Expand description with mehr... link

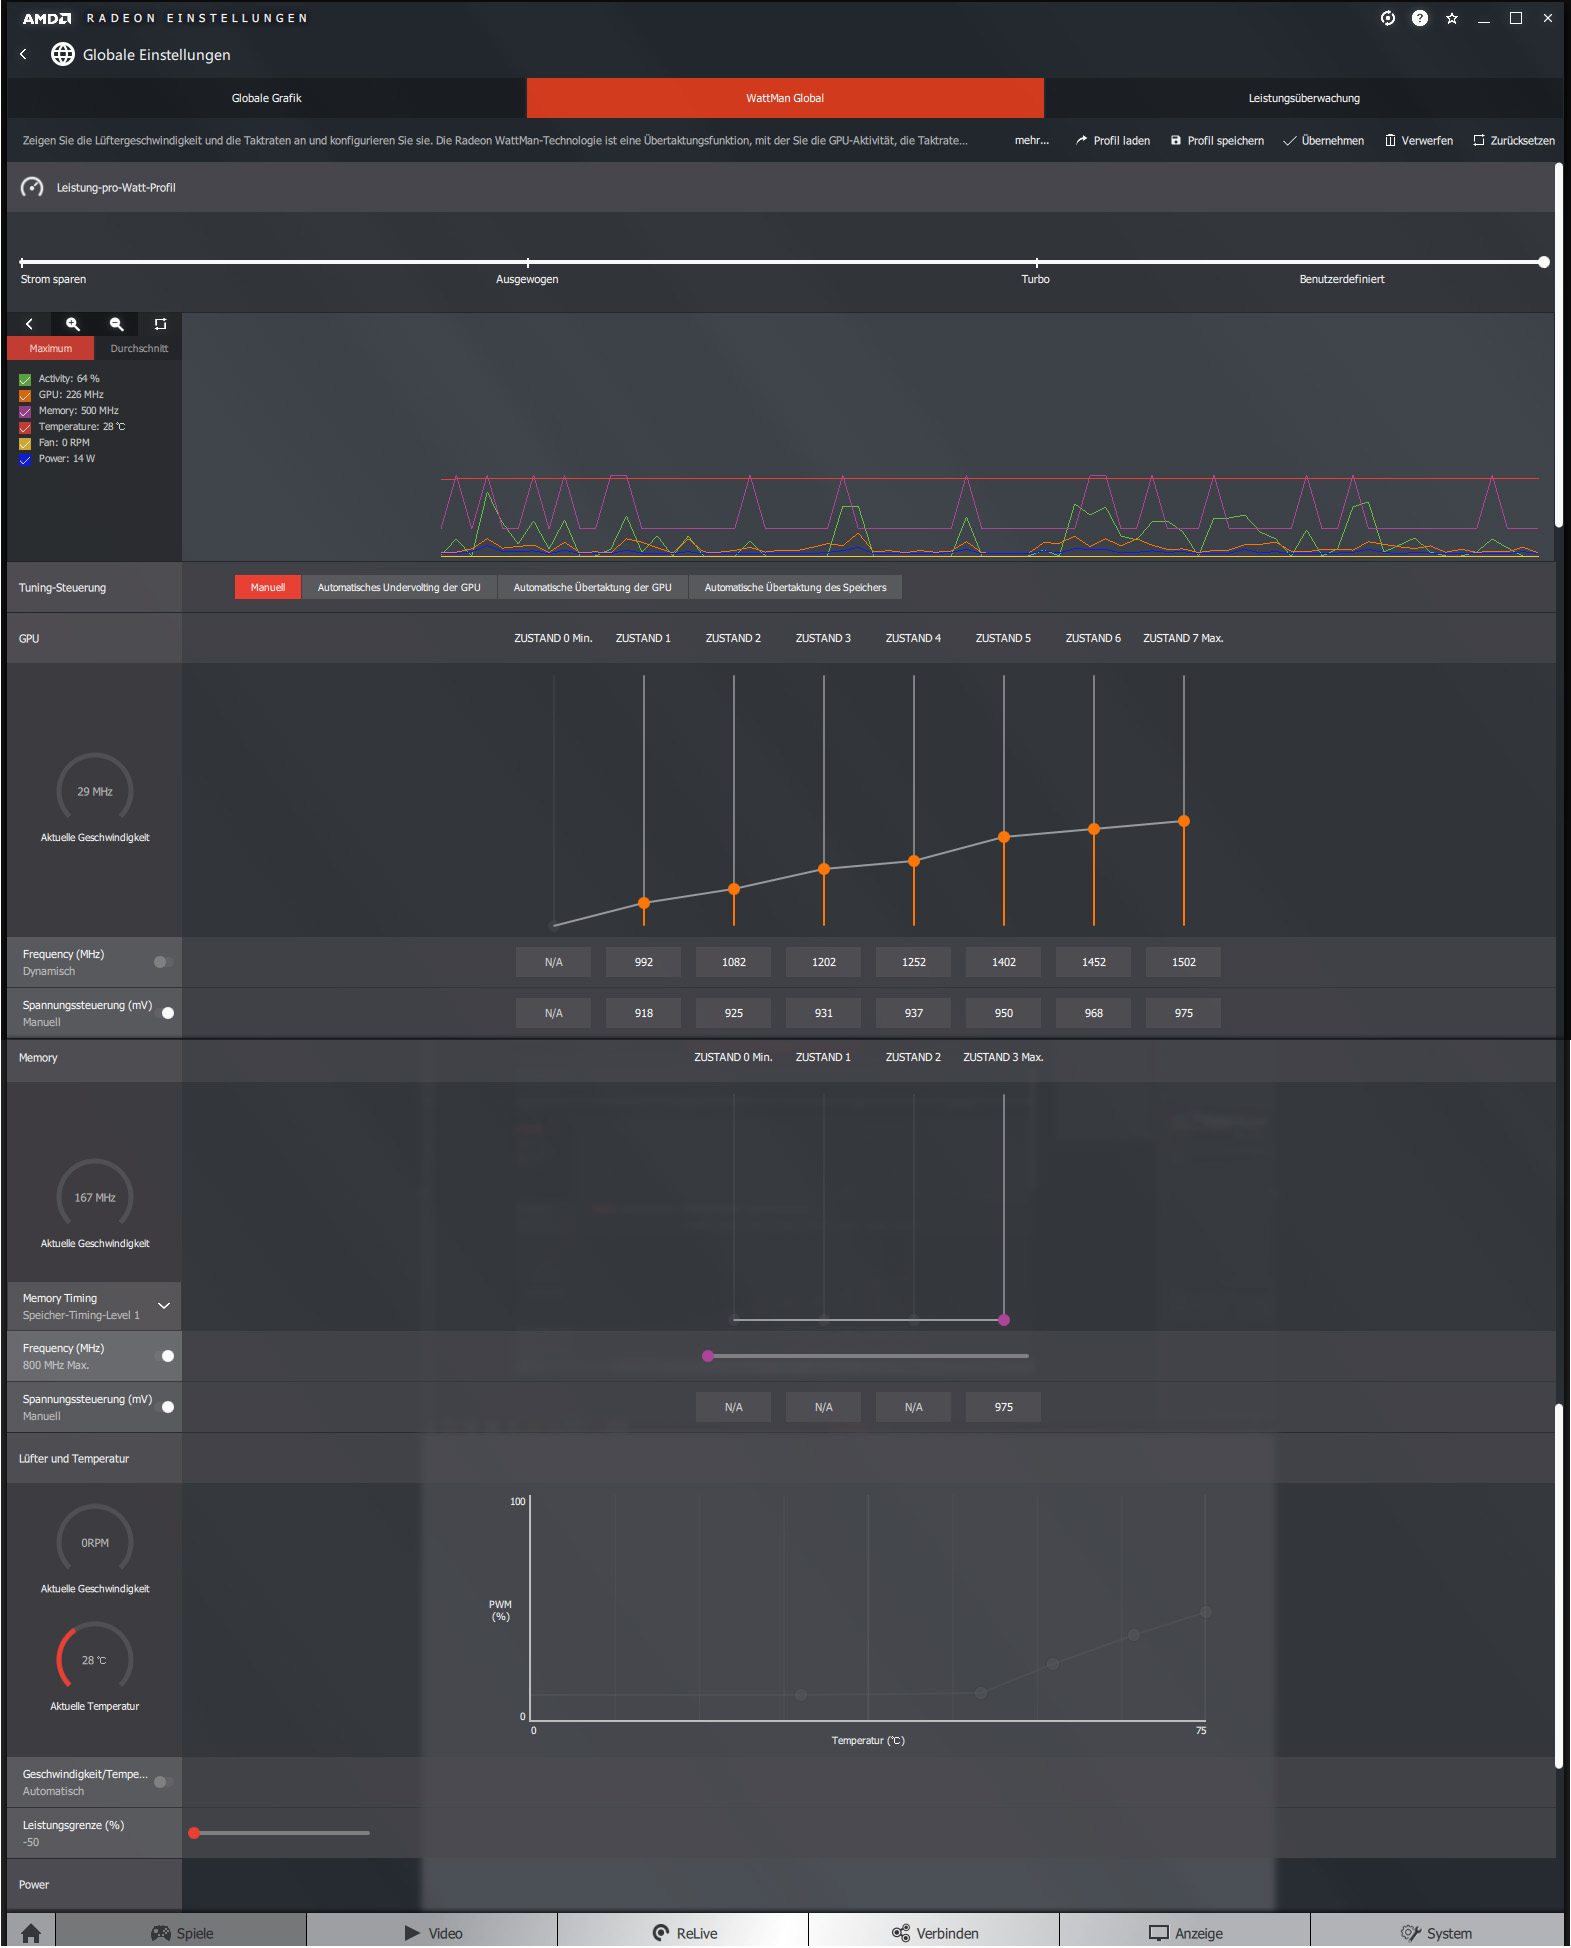(1031, 140)
